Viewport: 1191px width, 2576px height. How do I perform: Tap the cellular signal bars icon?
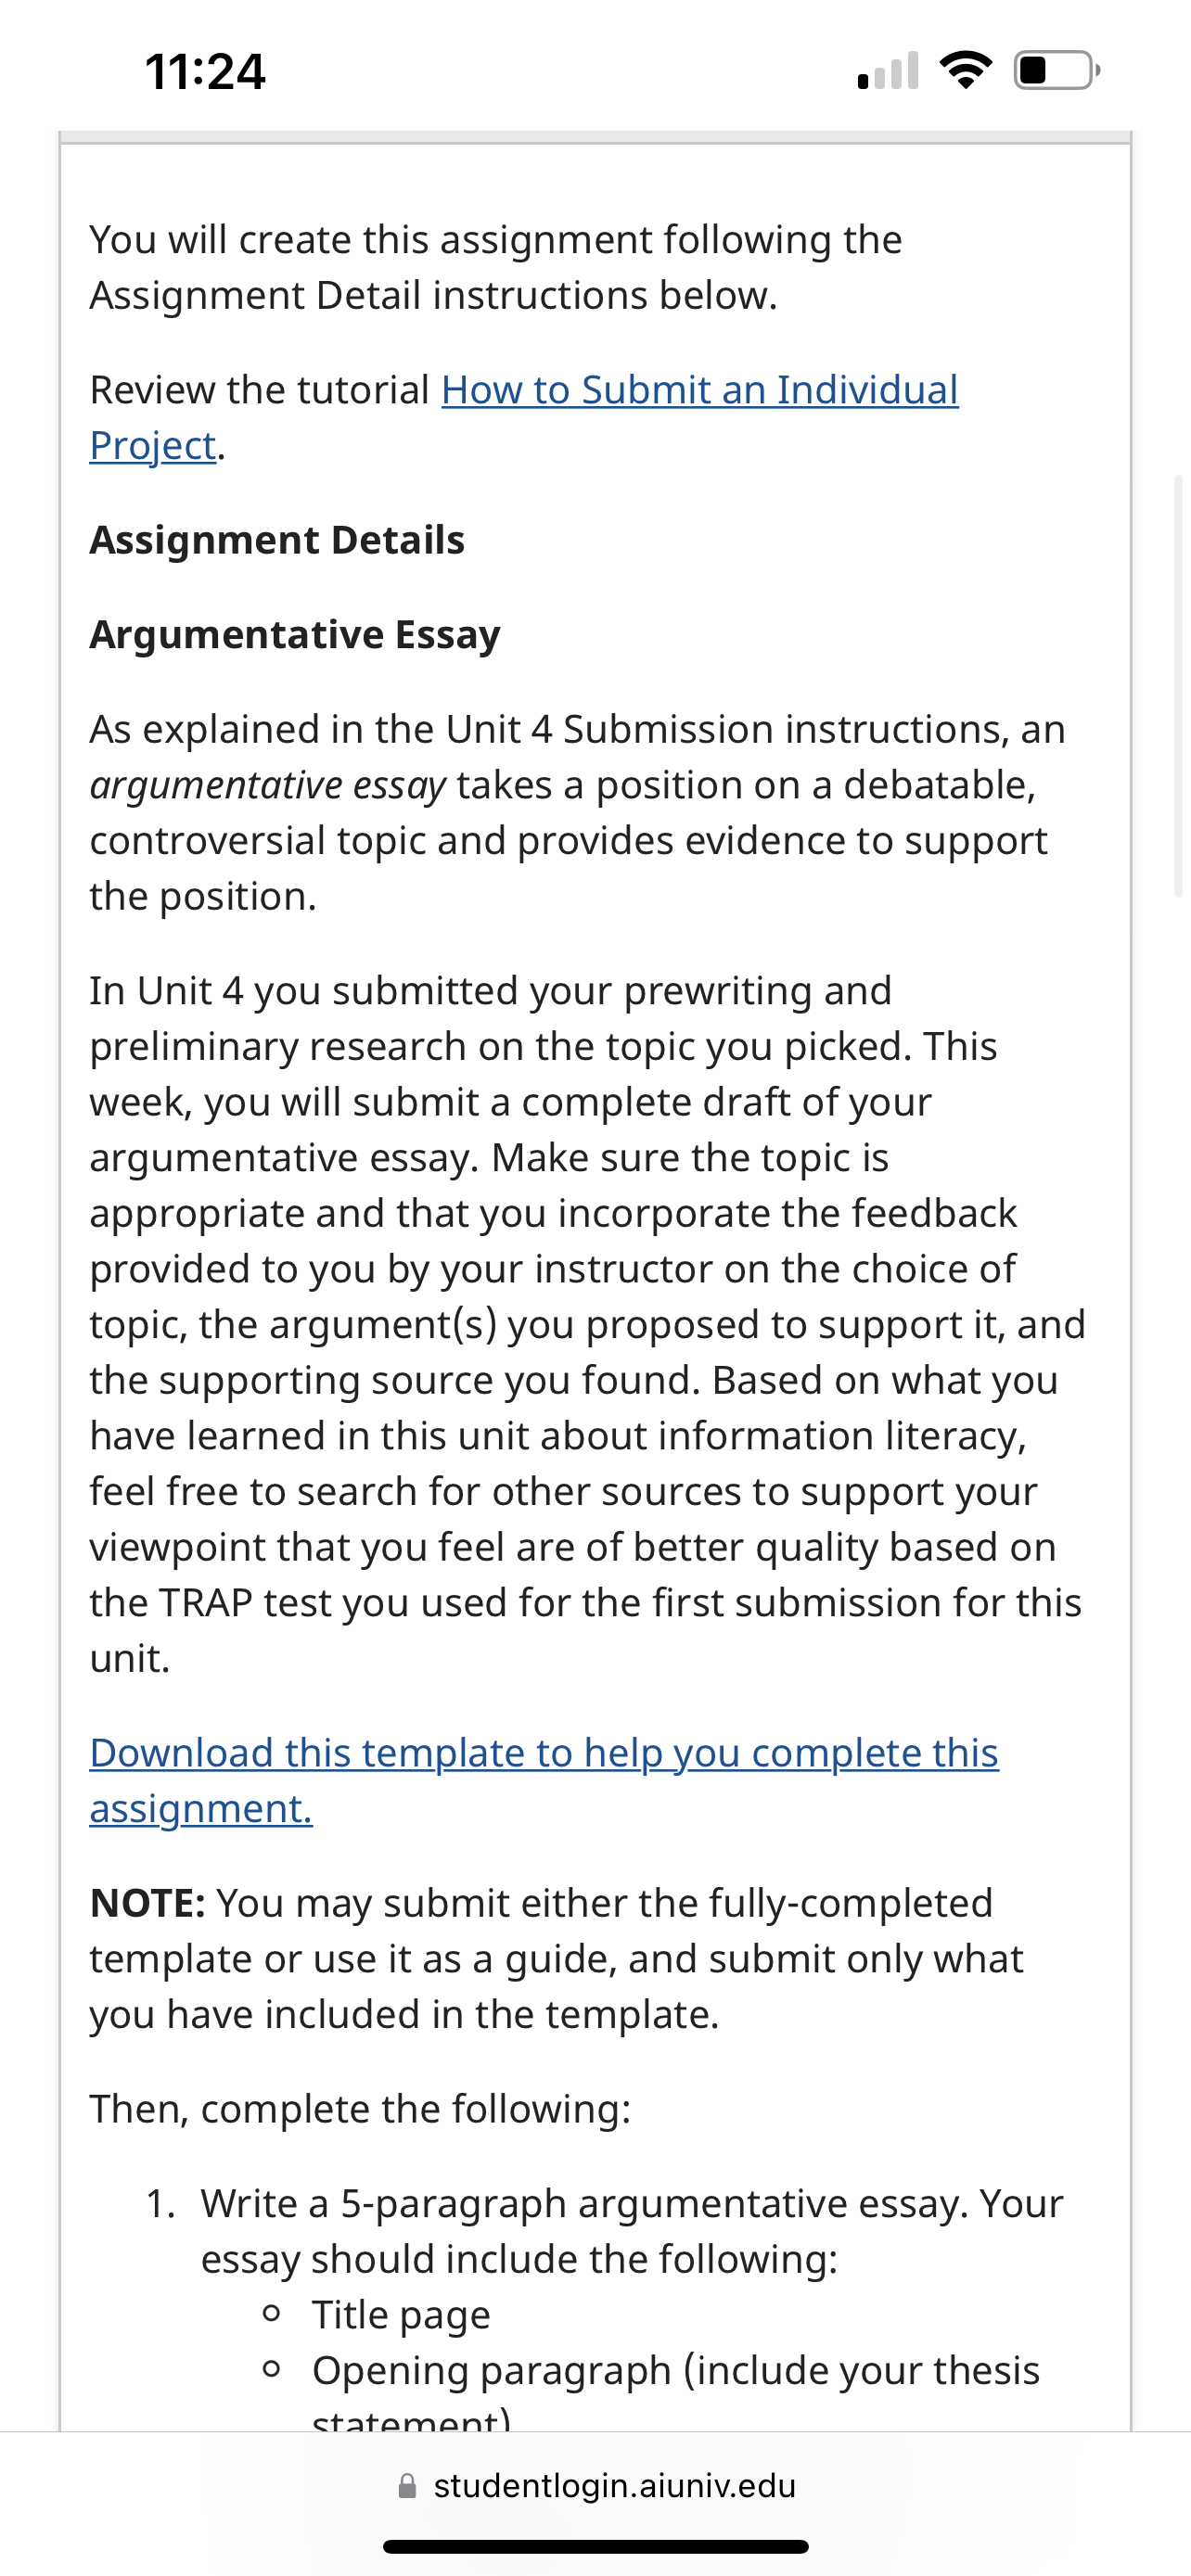888,70
